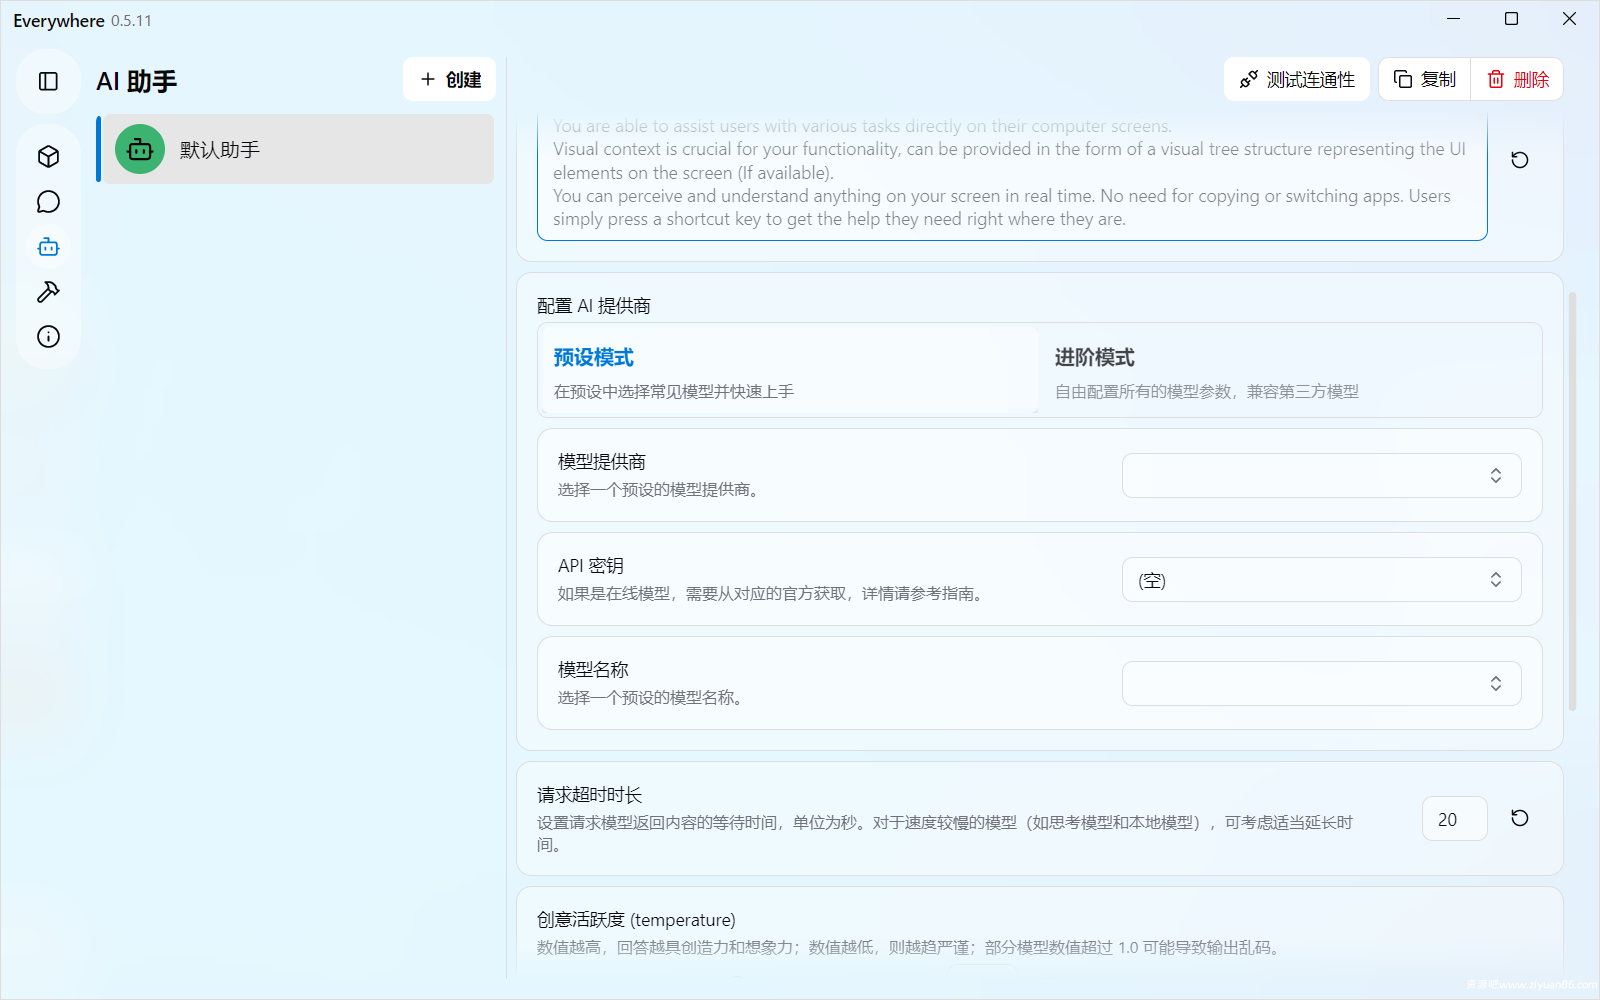Toggle the sidebar collapse icon
Image resolution: width=1600 pixels, height=1000 pixels.
48,81
